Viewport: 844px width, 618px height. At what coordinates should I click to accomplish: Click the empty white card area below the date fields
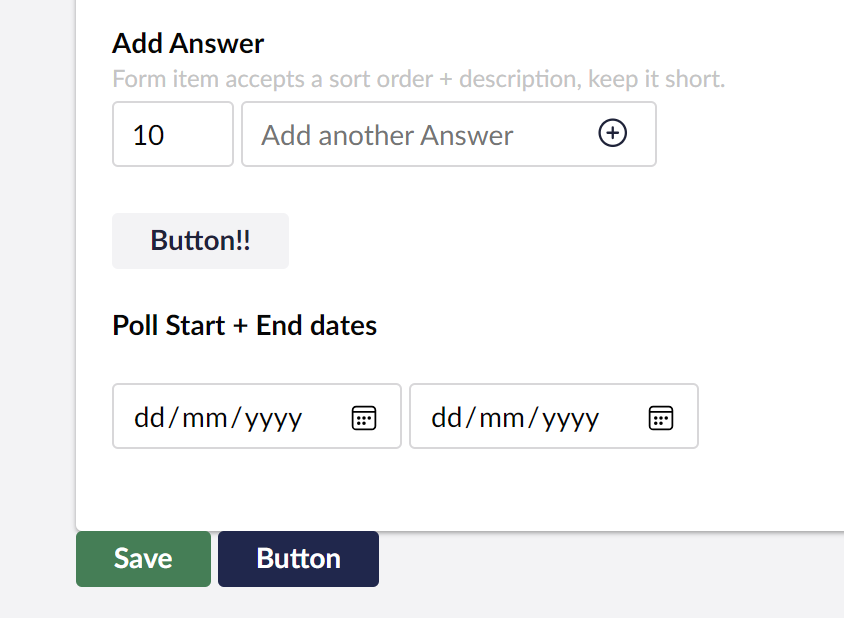(x=450, y=490)
